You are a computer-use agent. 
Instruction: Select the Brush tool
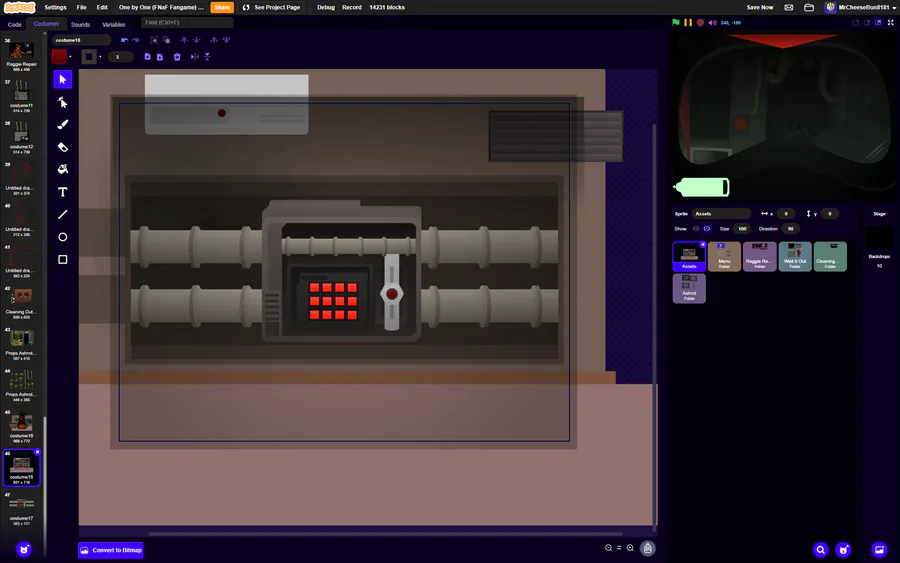pos(63,125)
